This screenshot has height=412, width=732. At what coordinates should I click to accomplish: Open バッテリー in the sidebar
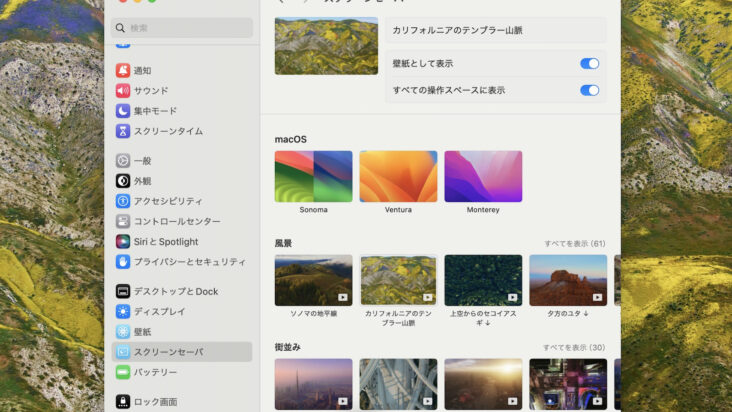coord(182,372)
